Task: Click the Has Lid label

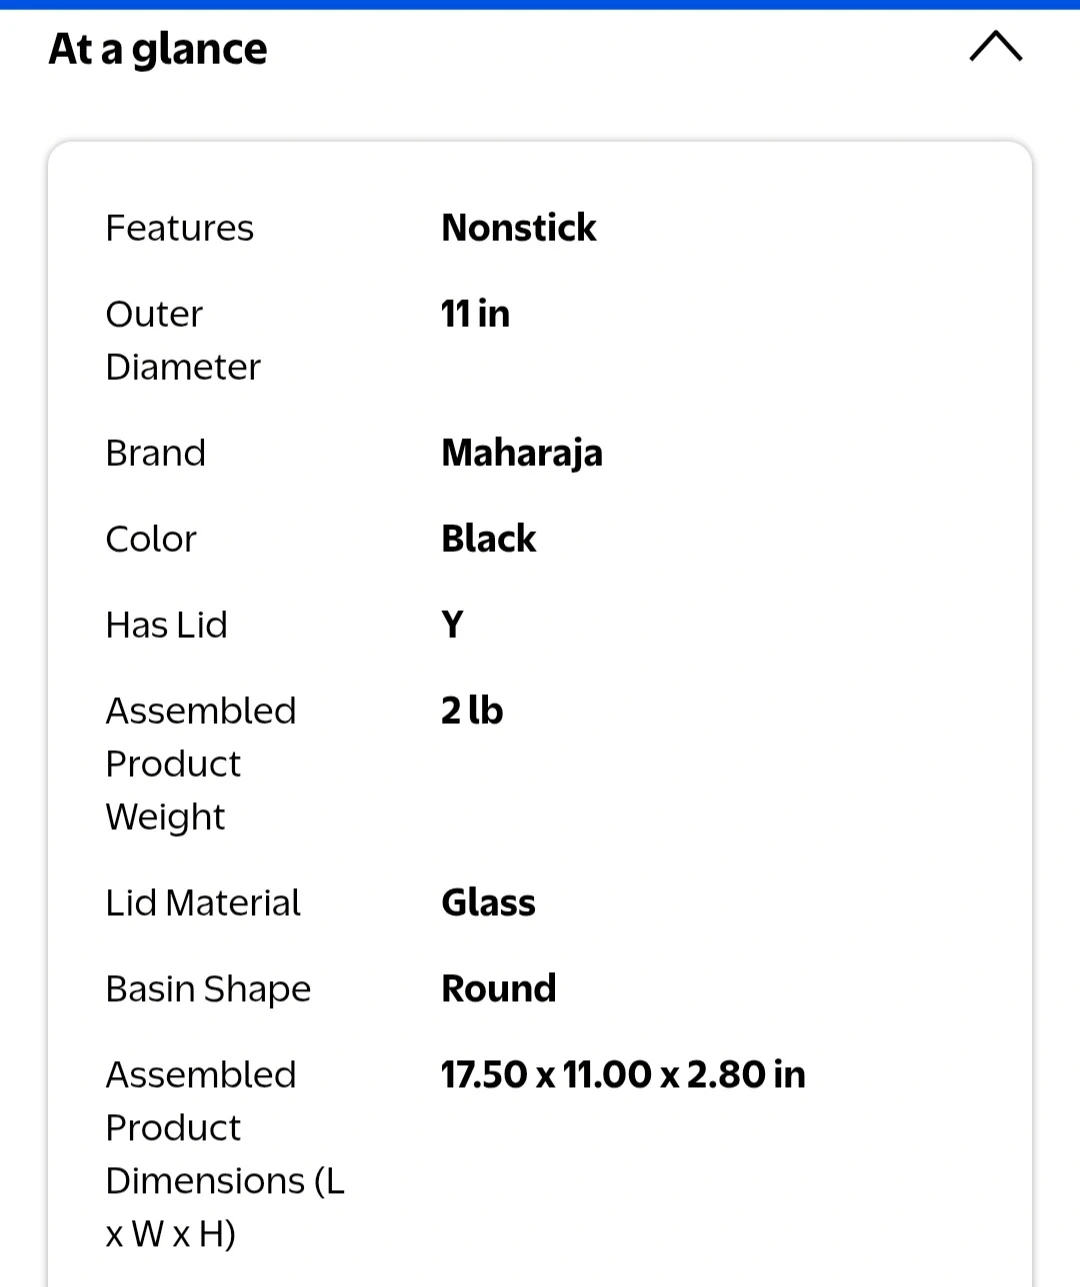Action: tap(167, 625)
